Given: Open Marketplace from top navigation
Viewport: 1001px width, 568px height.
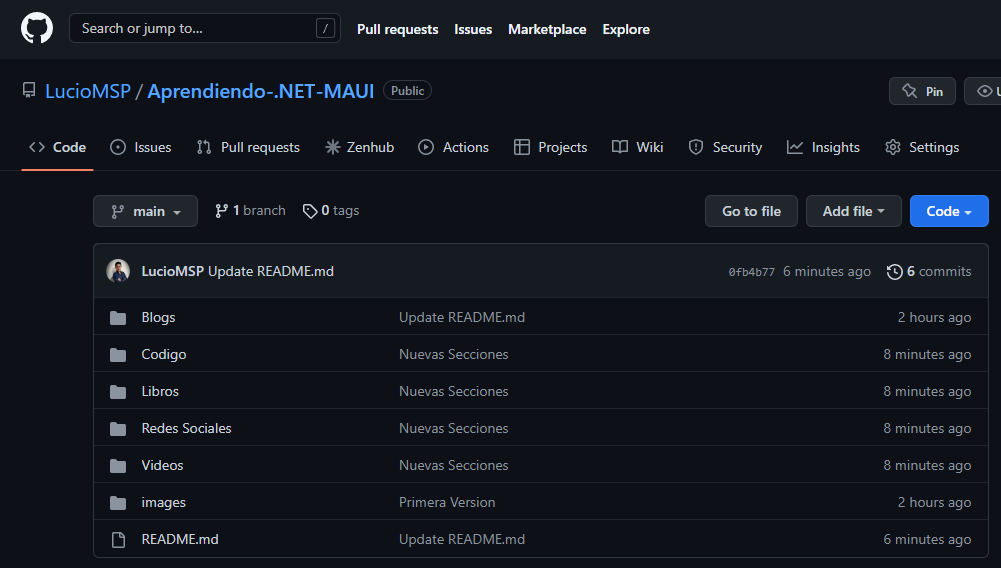Looking at the screenshot, I should pyautogui.click(x=547, y=29).
